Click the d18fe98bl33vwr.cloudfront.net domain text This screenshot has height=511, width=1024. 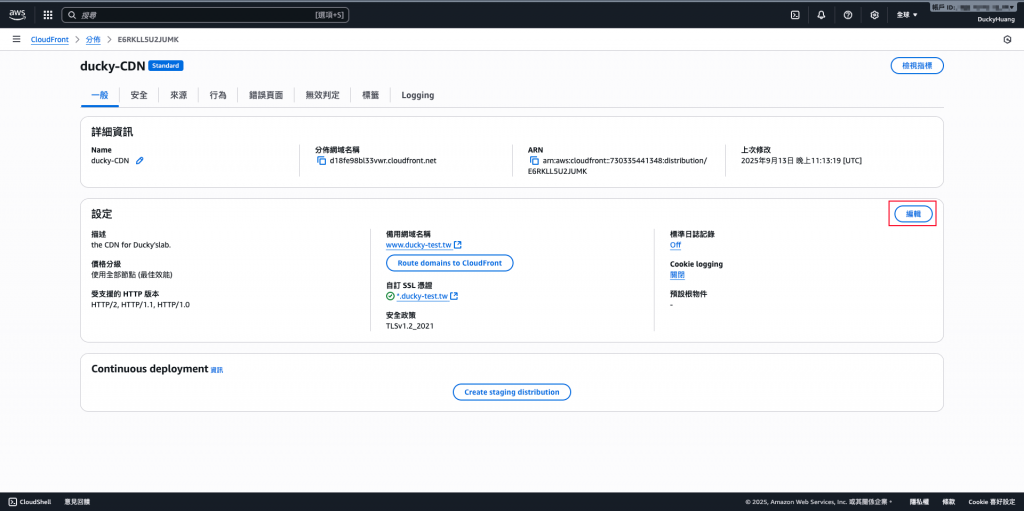[383, 160]
